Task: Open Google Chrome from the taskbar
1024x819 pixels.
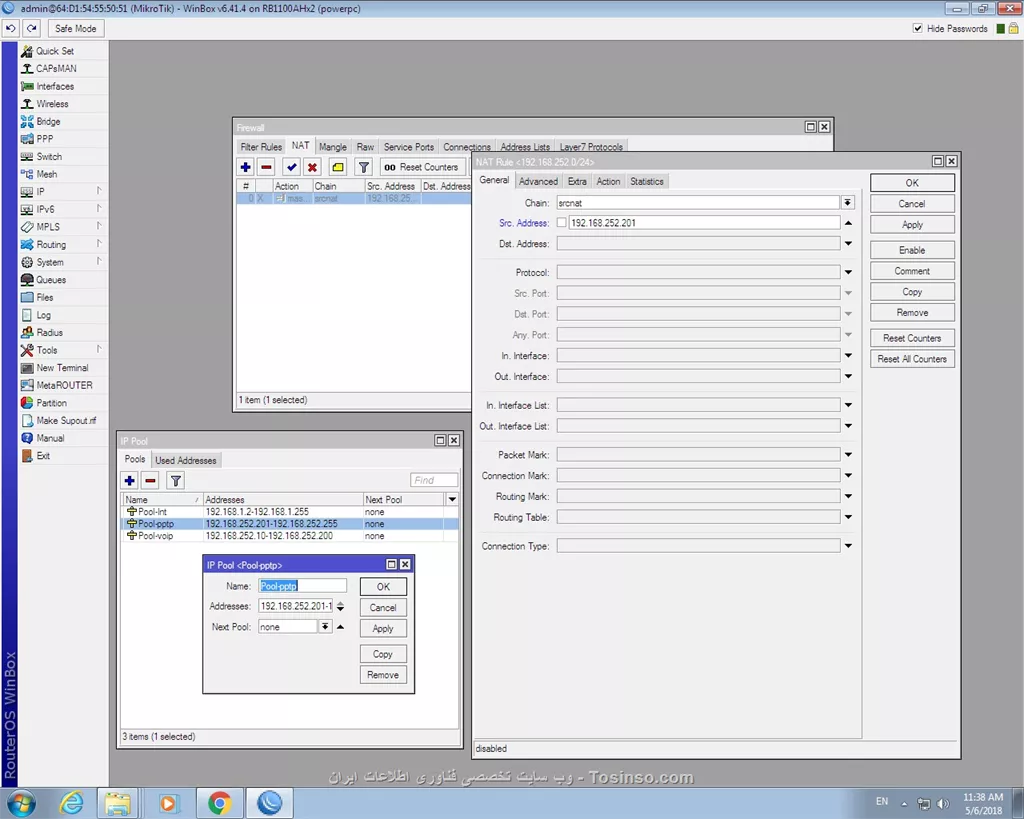Action: (x=219, y=803)
